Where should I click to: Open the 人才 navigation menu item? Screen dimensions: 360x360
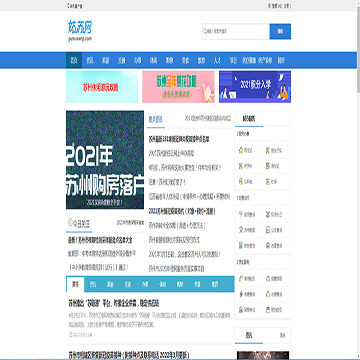[x=217, y=61]
